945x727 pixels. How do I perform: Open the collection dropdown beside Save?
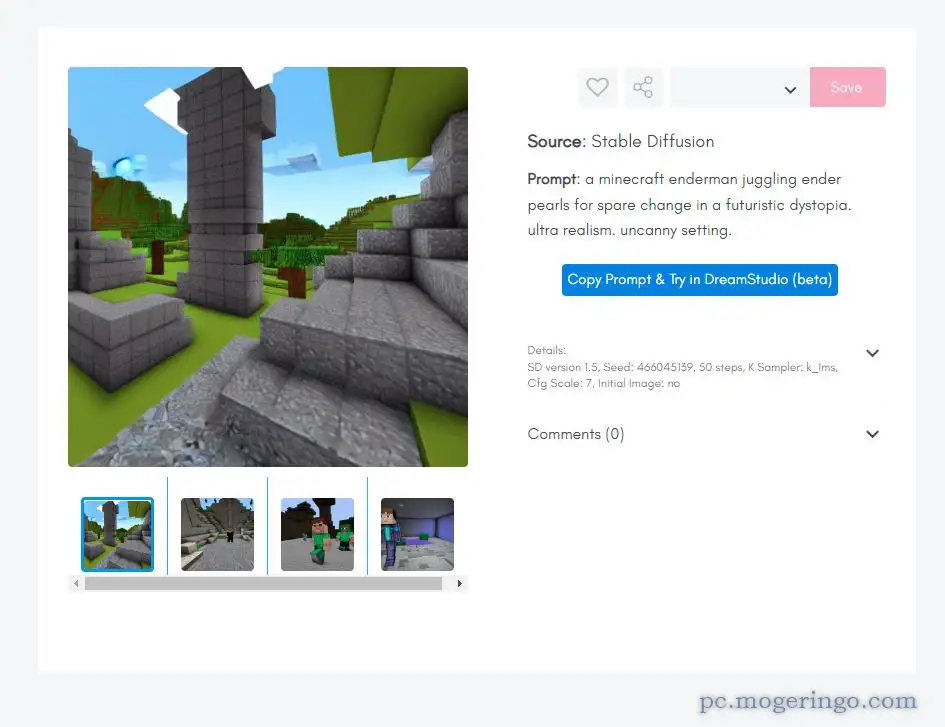[739, 88]
